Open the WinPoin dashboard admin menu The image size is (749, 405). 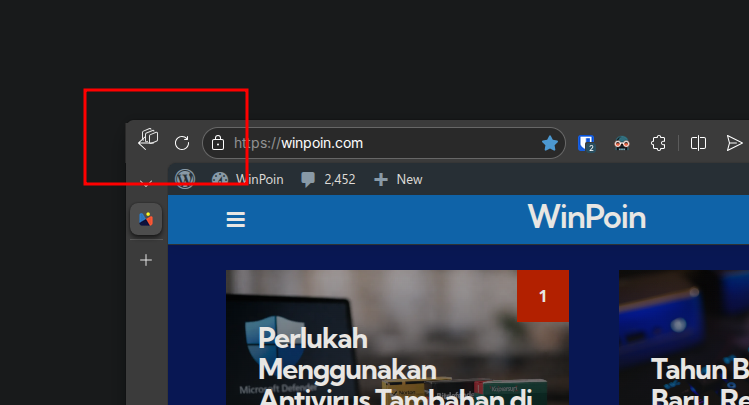click(248, 179)
